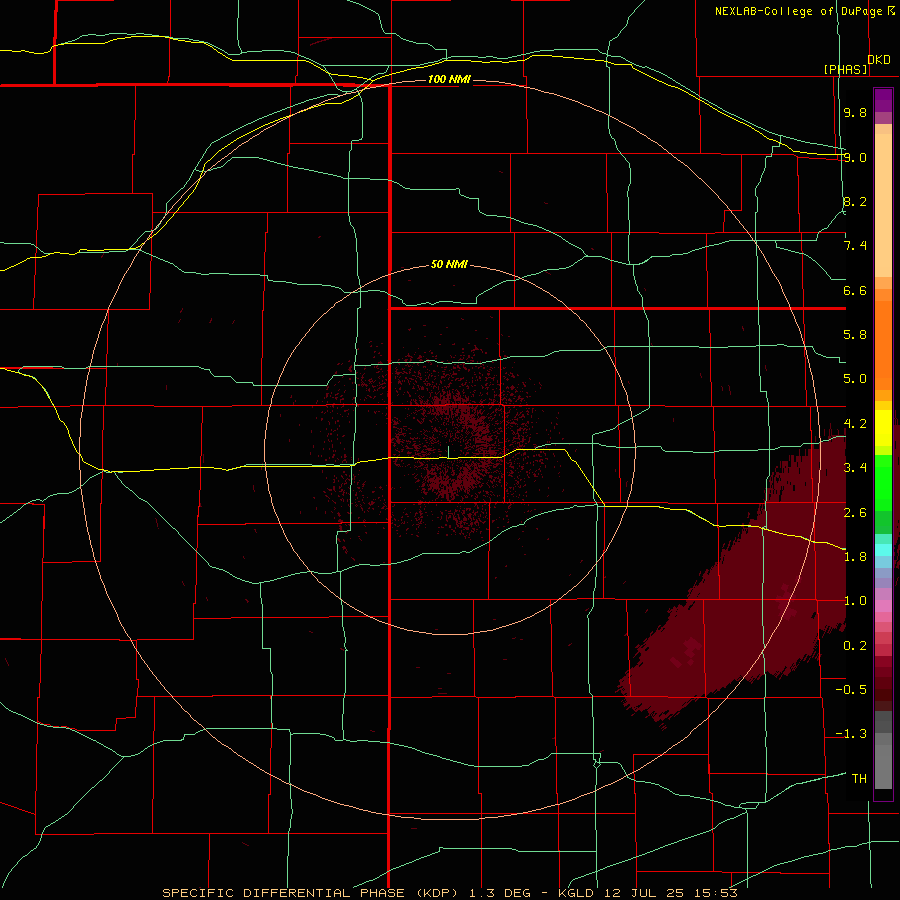
Task: Click the purple segment atop the color bar
Action: point(883,100)
